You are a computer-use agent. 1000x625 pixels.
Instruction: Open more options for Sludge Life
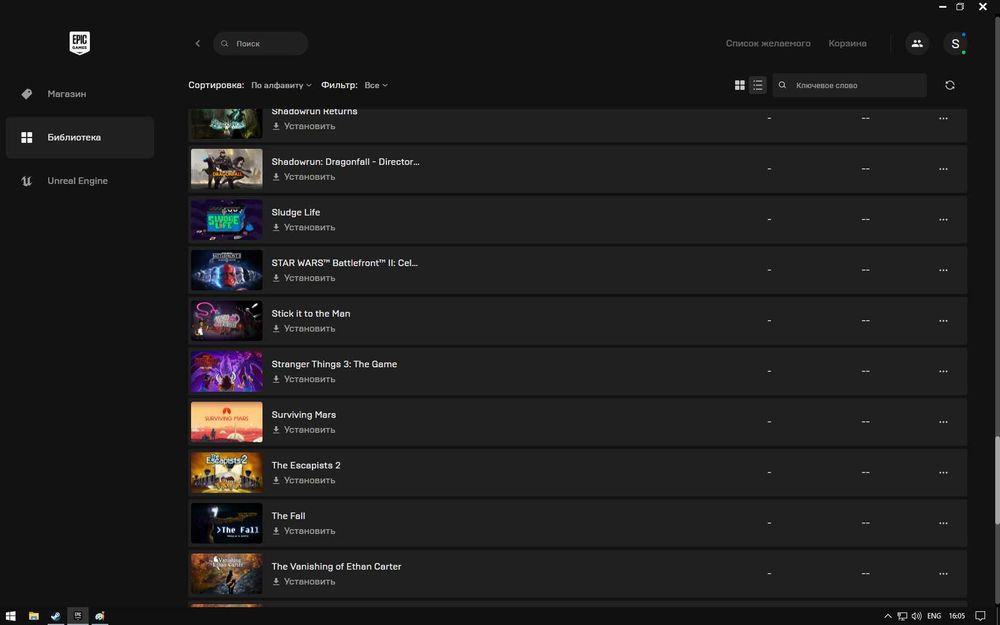tap(943, 219)
